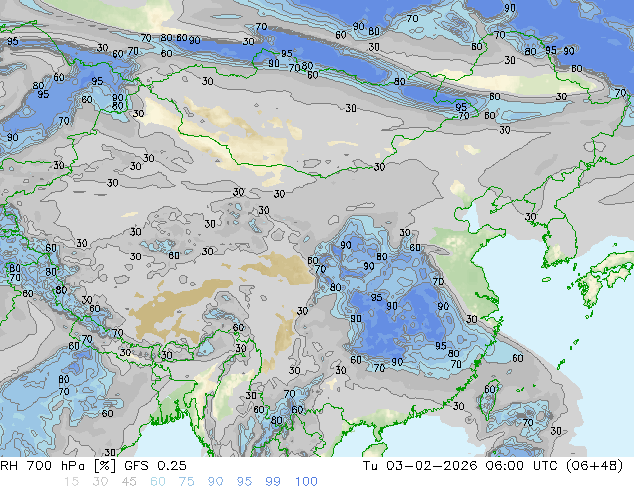Screen dimensions: 634x490
Task: Click the '60' value in the bottom legend
Action: [x=158, y=482]
